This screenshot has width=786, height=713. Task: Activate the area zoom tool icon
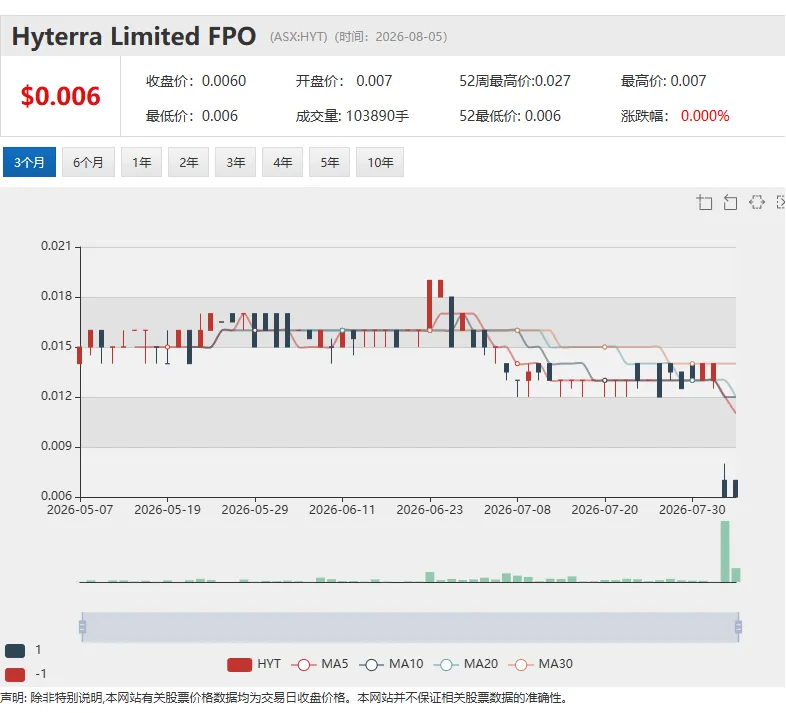(704, 203)
